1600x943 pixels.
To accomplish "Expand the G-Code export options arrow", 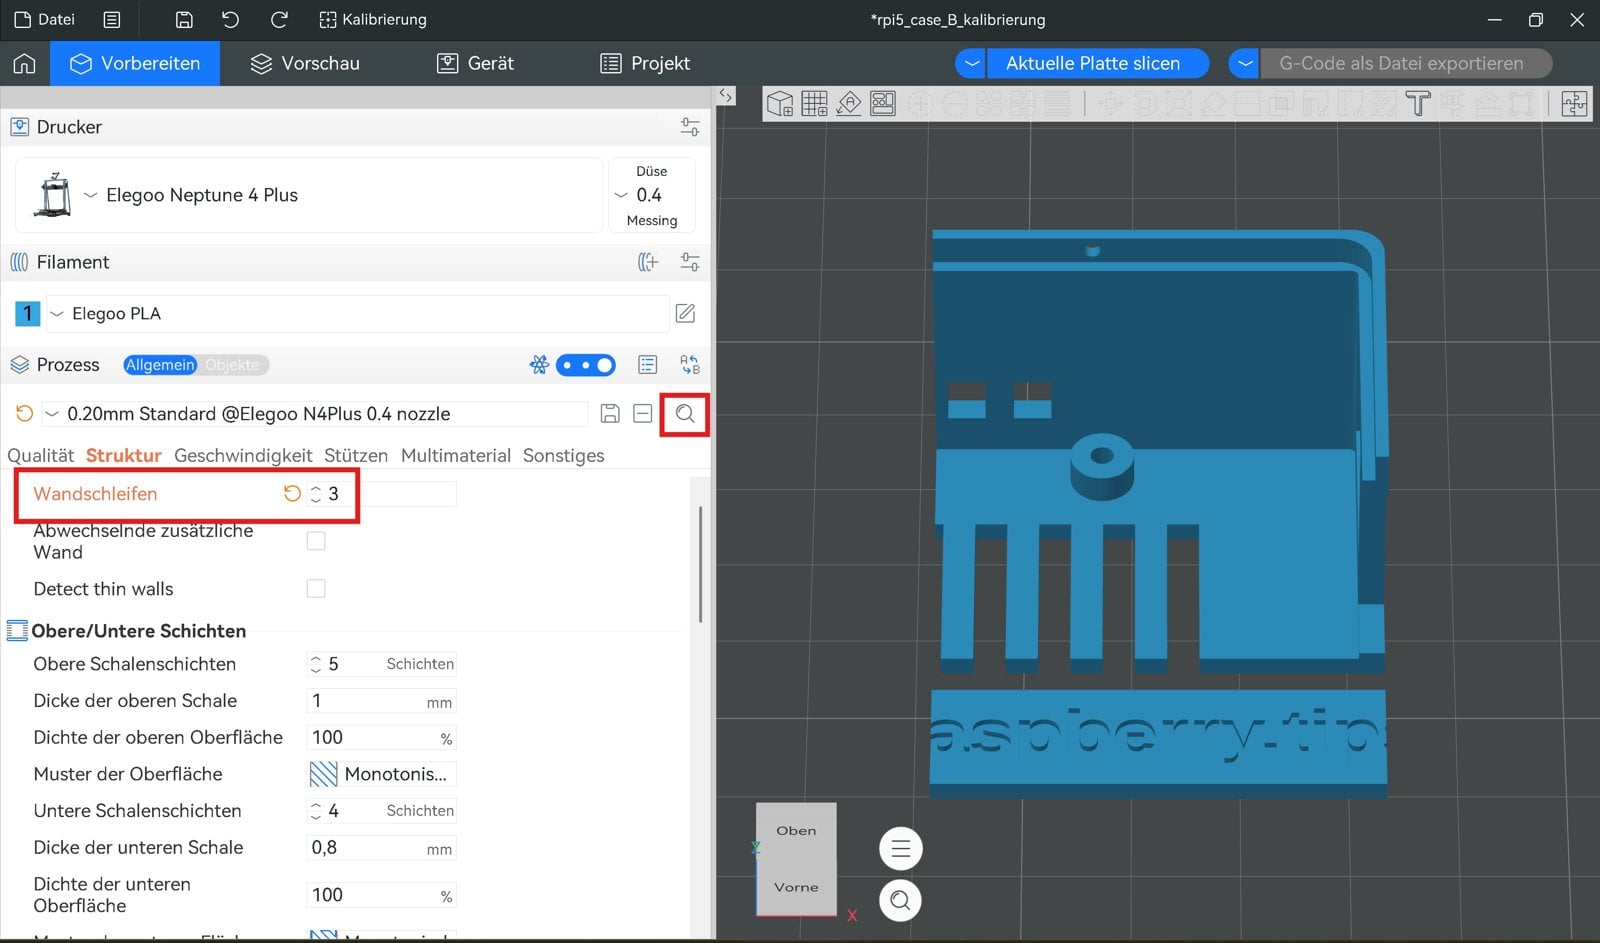I will tap(1244, 63).
